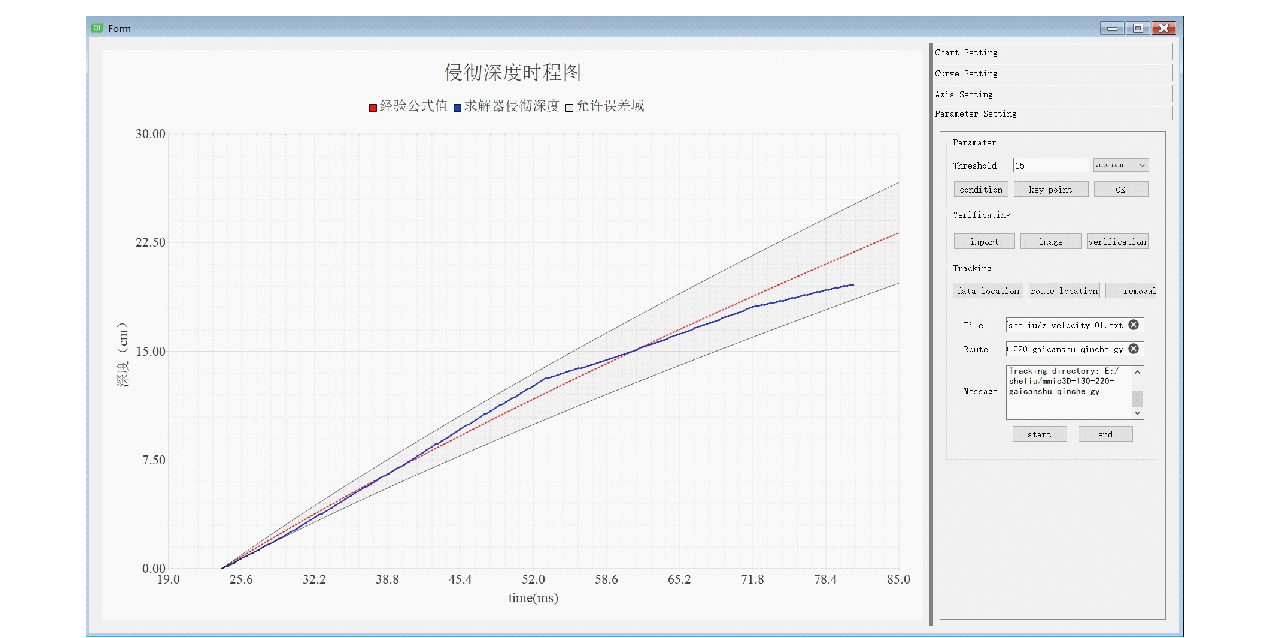
Task: Start tracking with the start button
Action: click(1039, 434)
